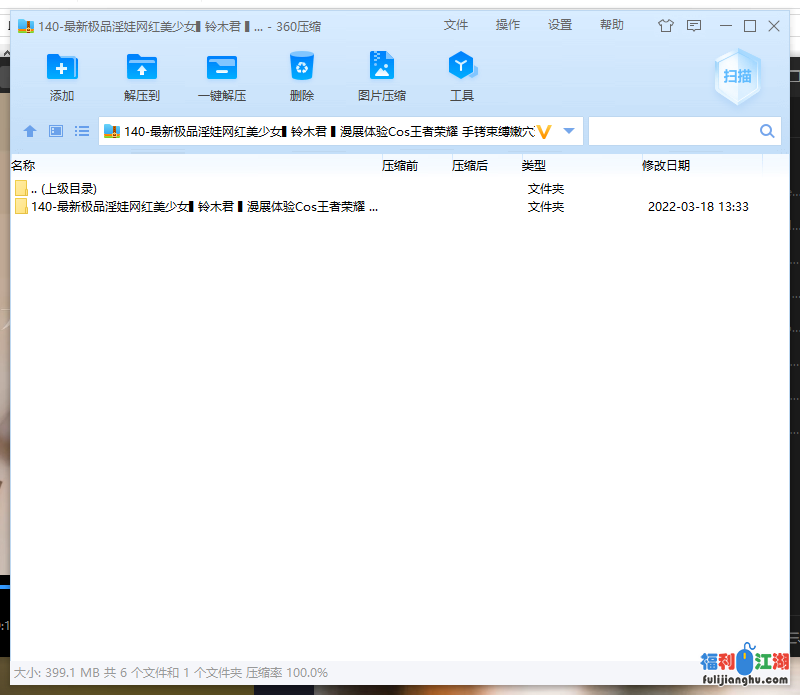The image size is (800, 695).
Task: Switch to the detailed list view mode
Action: click(82, 131)
